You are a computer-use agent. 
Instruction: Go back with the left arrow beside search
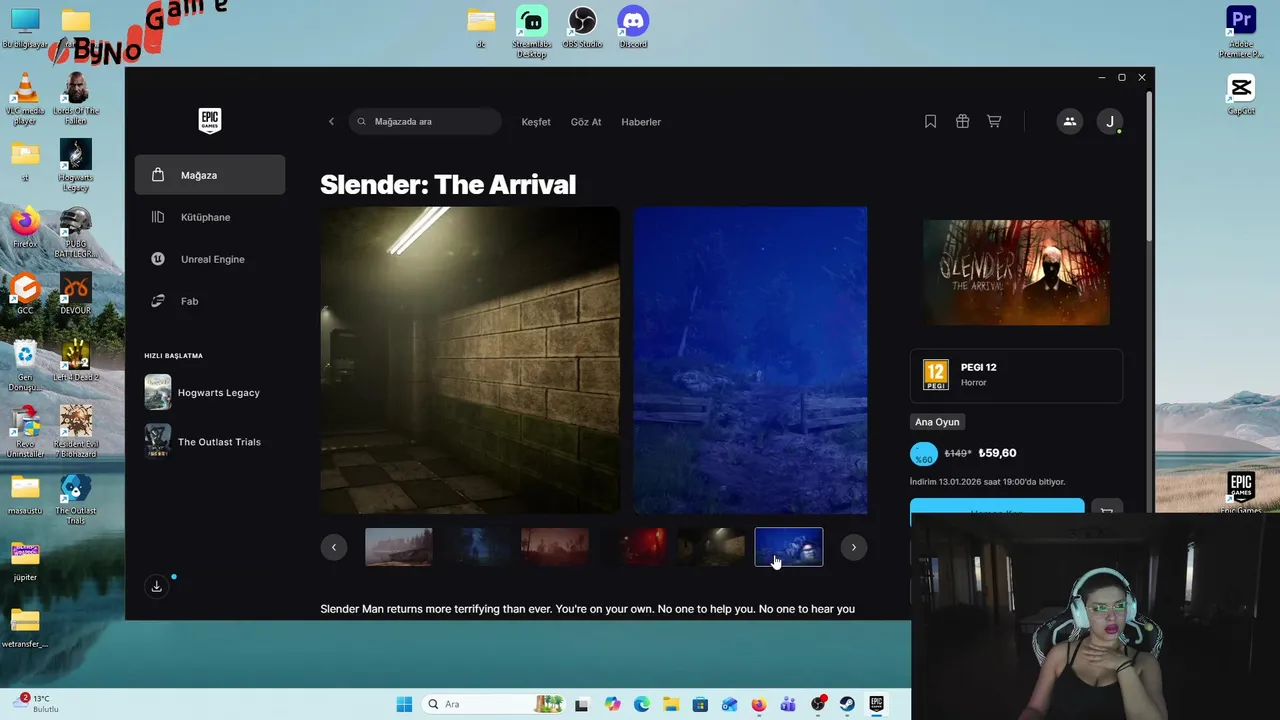tap(332, 122)
